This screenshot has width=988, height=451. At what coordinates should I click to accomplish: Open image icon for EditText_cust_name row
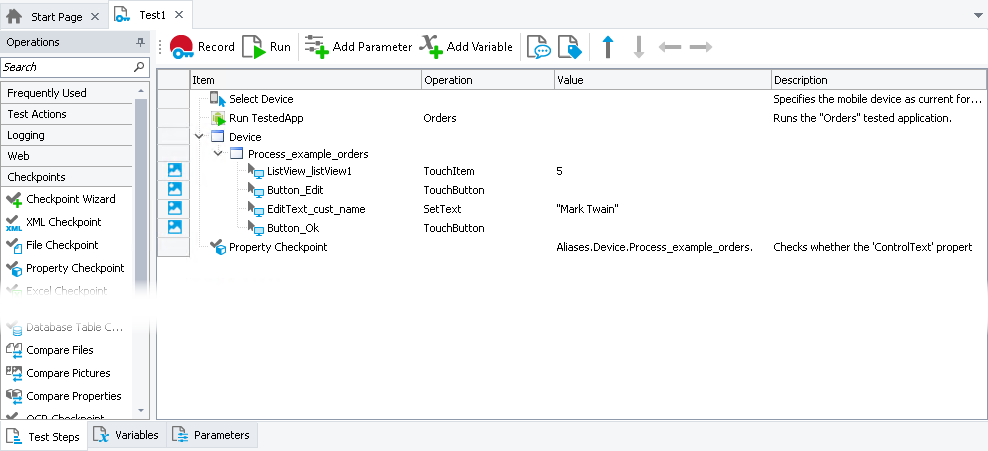tap(174, 208)
